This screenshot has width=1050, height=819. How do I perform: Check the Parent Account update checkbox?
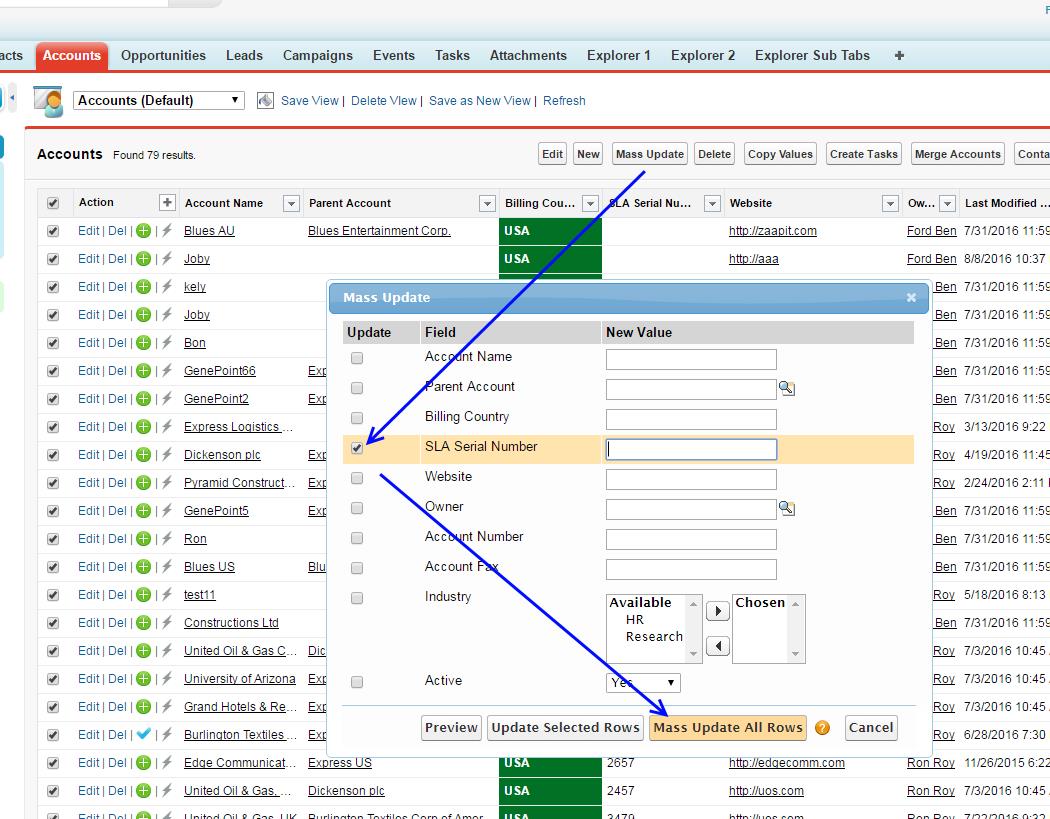[x=357, y=388]
